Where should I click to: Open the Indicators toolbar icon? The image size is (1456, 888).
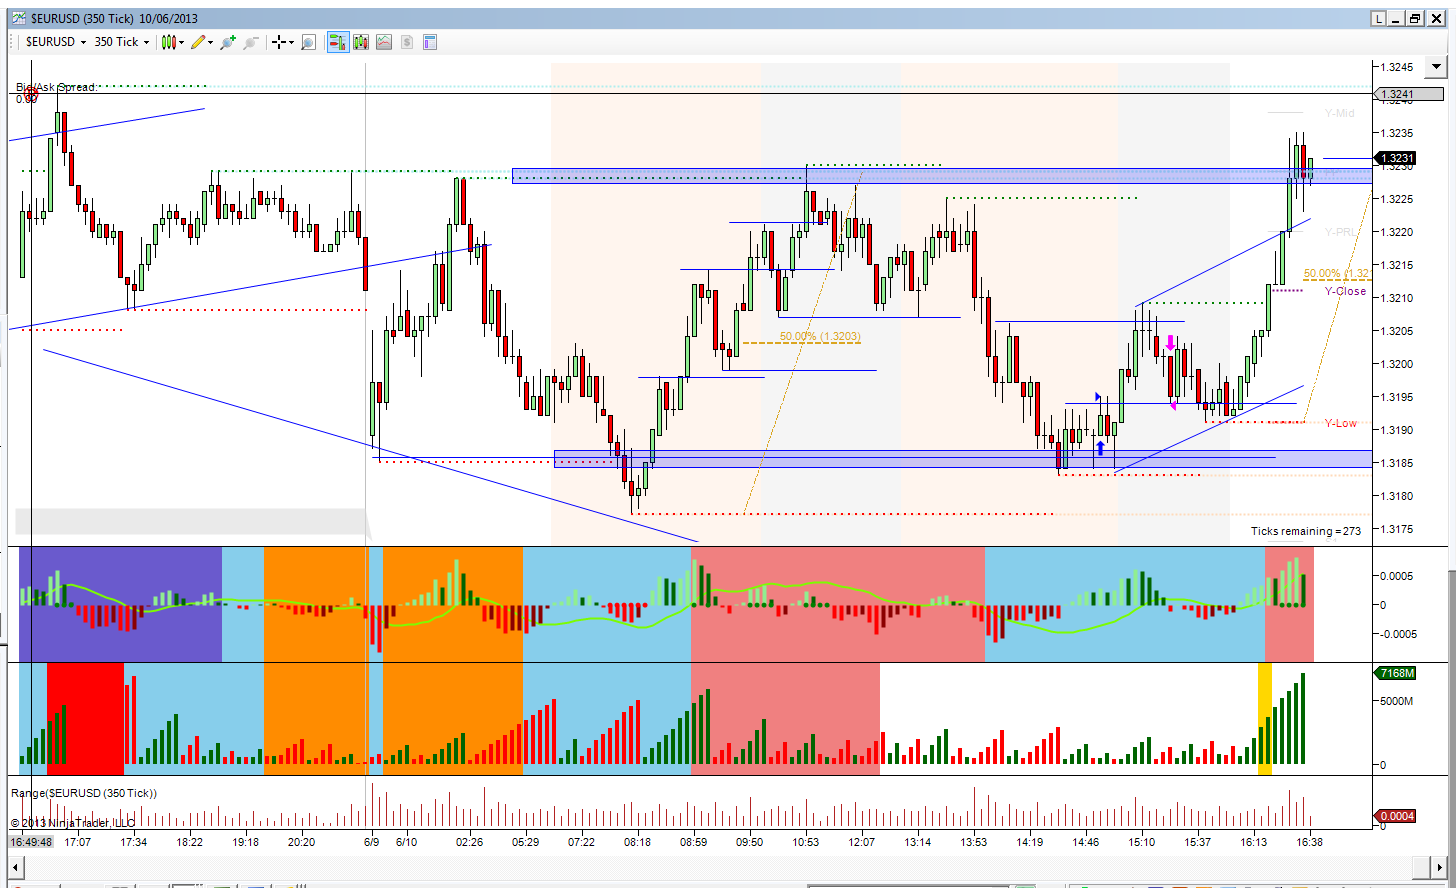pos(384,42)
